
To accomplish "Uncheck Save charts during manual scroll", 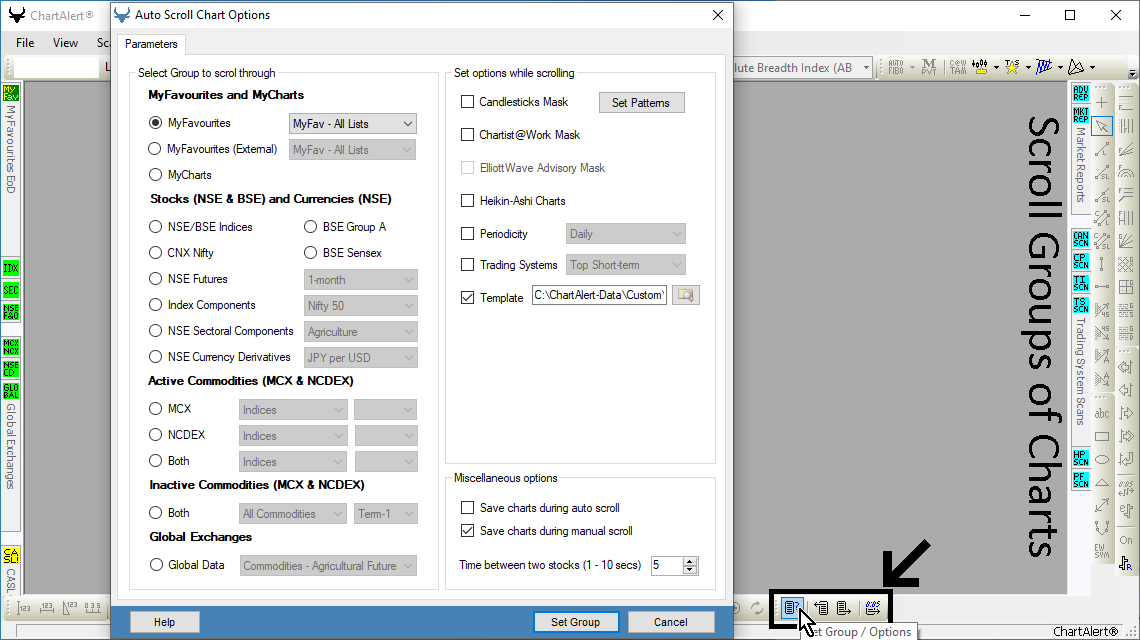I will click(467, 531).
